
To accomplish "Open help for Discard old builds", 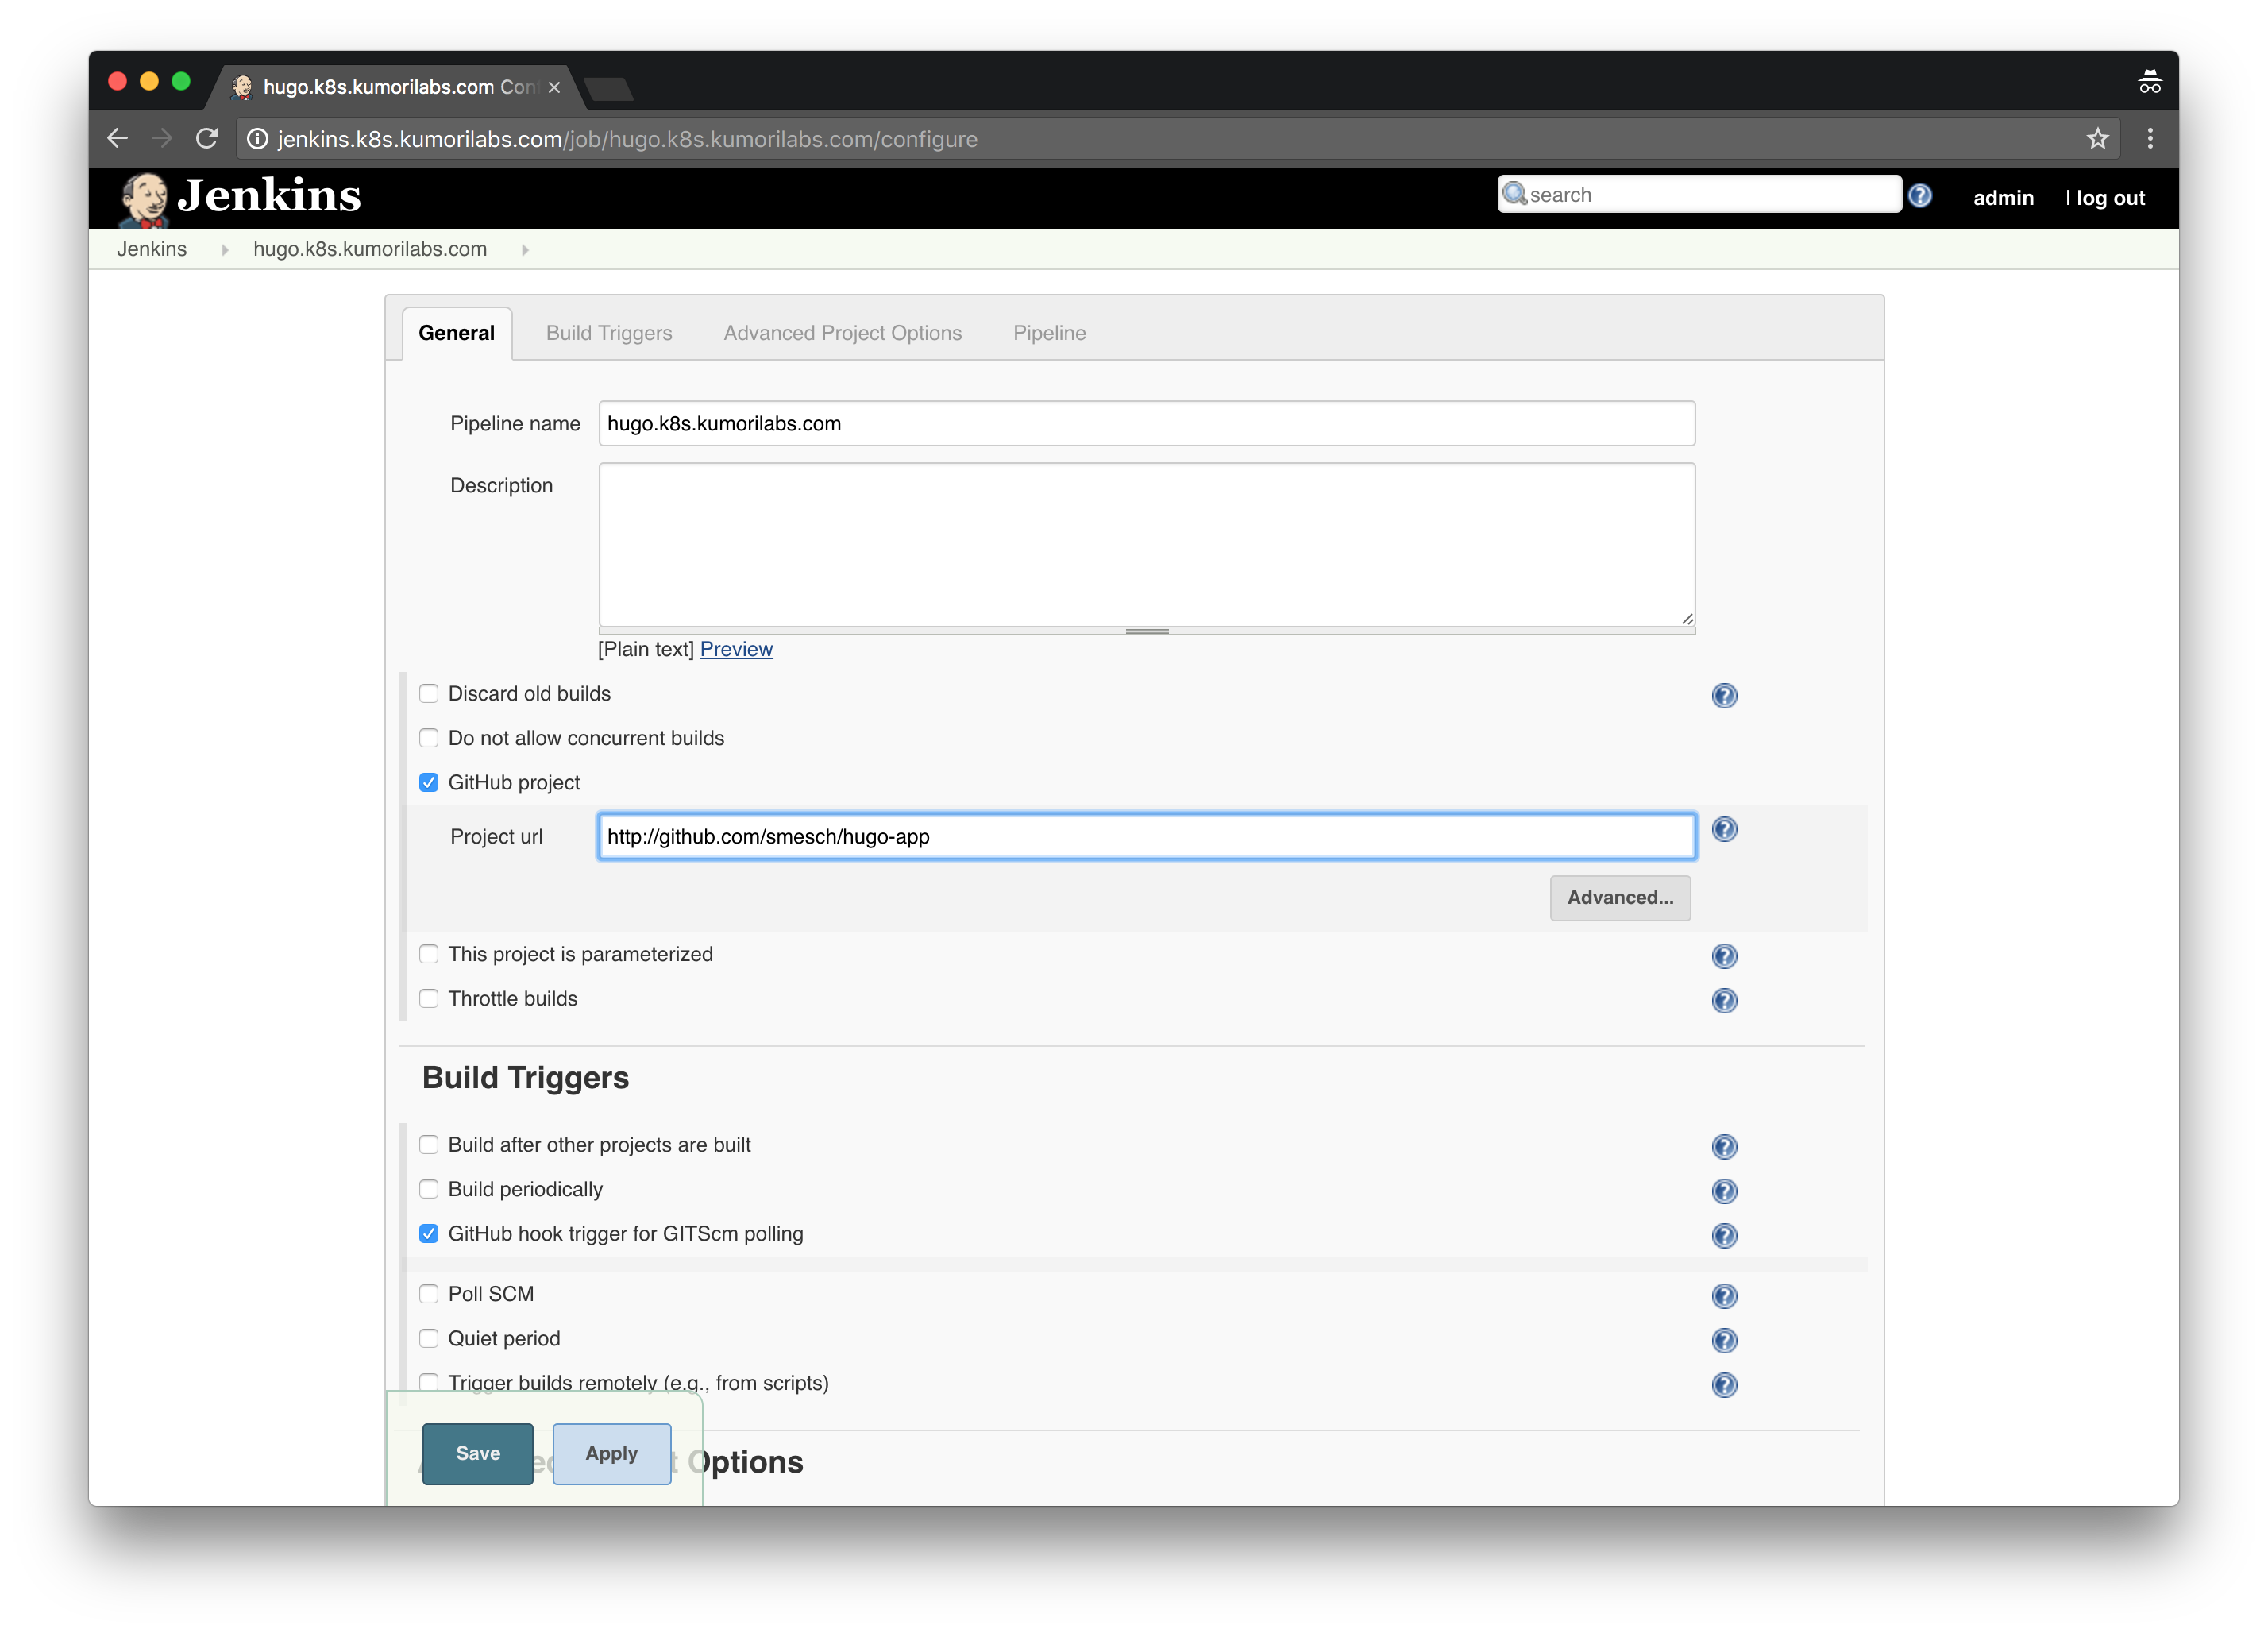I will (x=1724, y=696).
